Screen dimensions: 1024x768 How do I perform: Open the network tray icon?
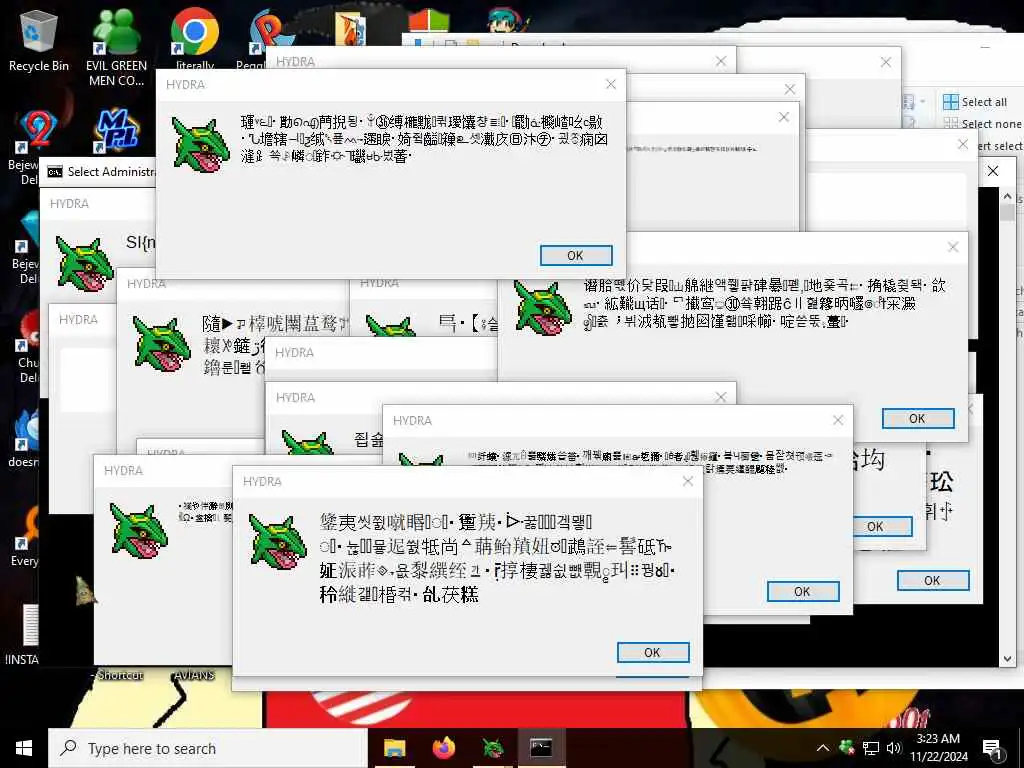click(871, 748)
